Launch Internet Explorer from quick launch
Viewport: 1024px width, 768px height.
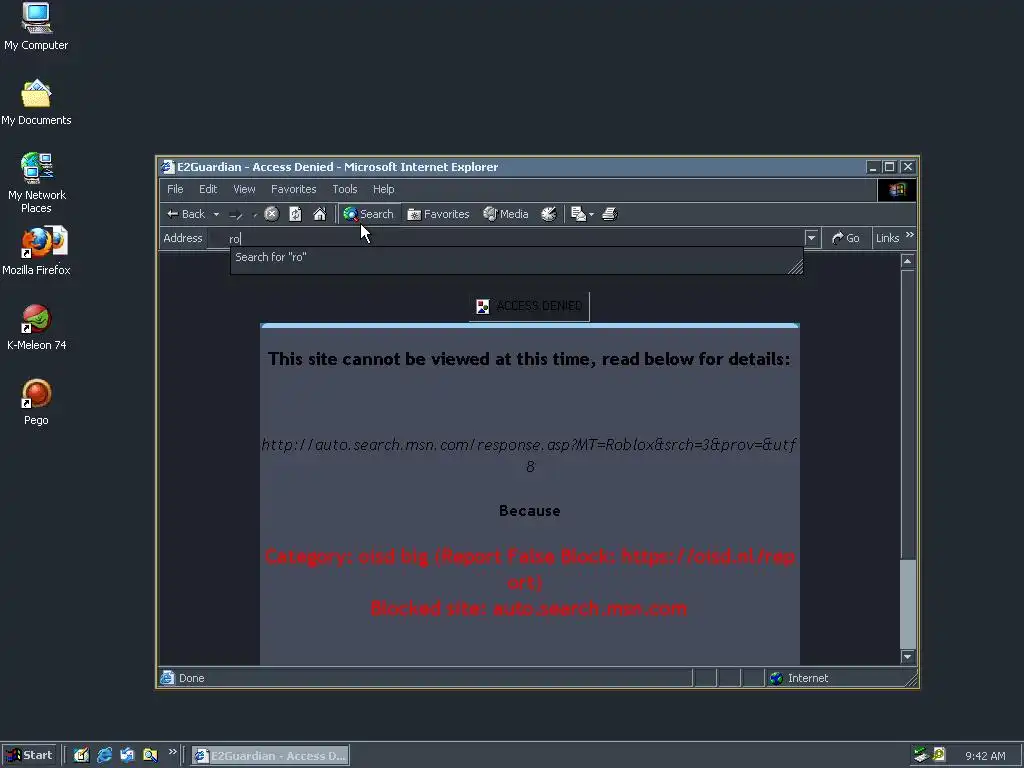click(104, 756)
